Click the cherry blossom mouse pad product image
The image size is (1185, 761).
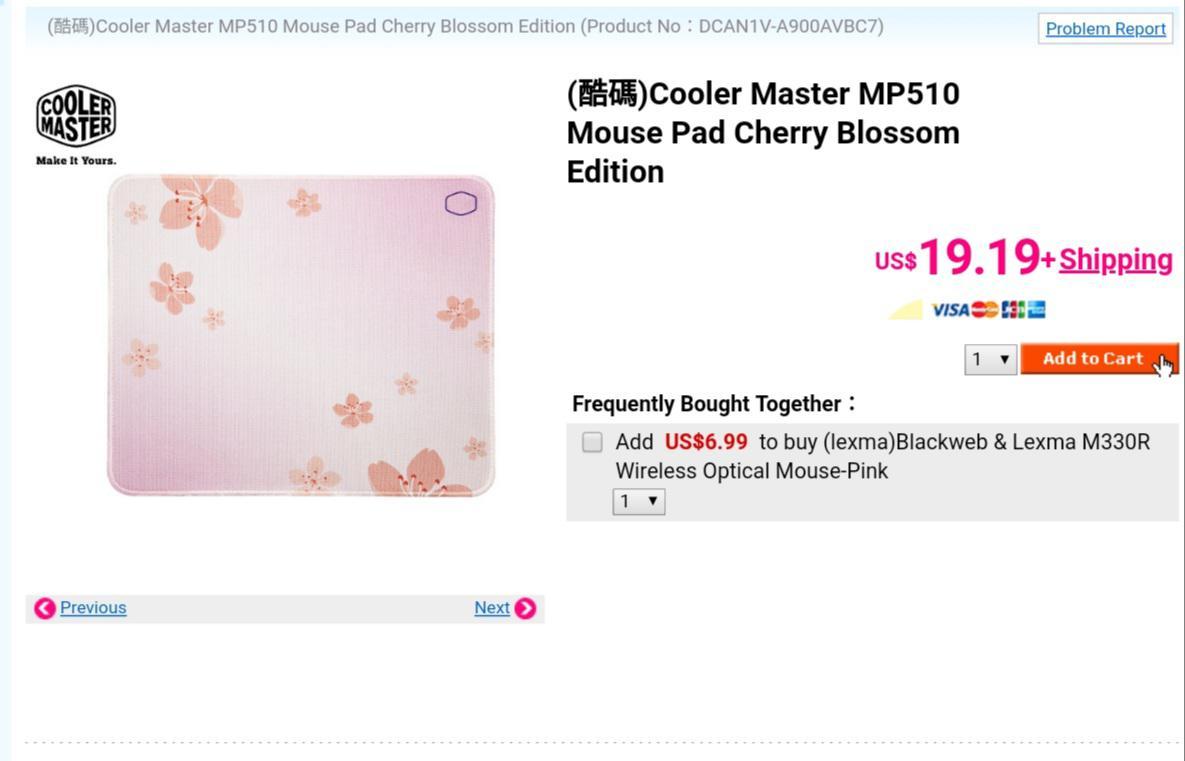pyautogui.click(x=300, y=335)
